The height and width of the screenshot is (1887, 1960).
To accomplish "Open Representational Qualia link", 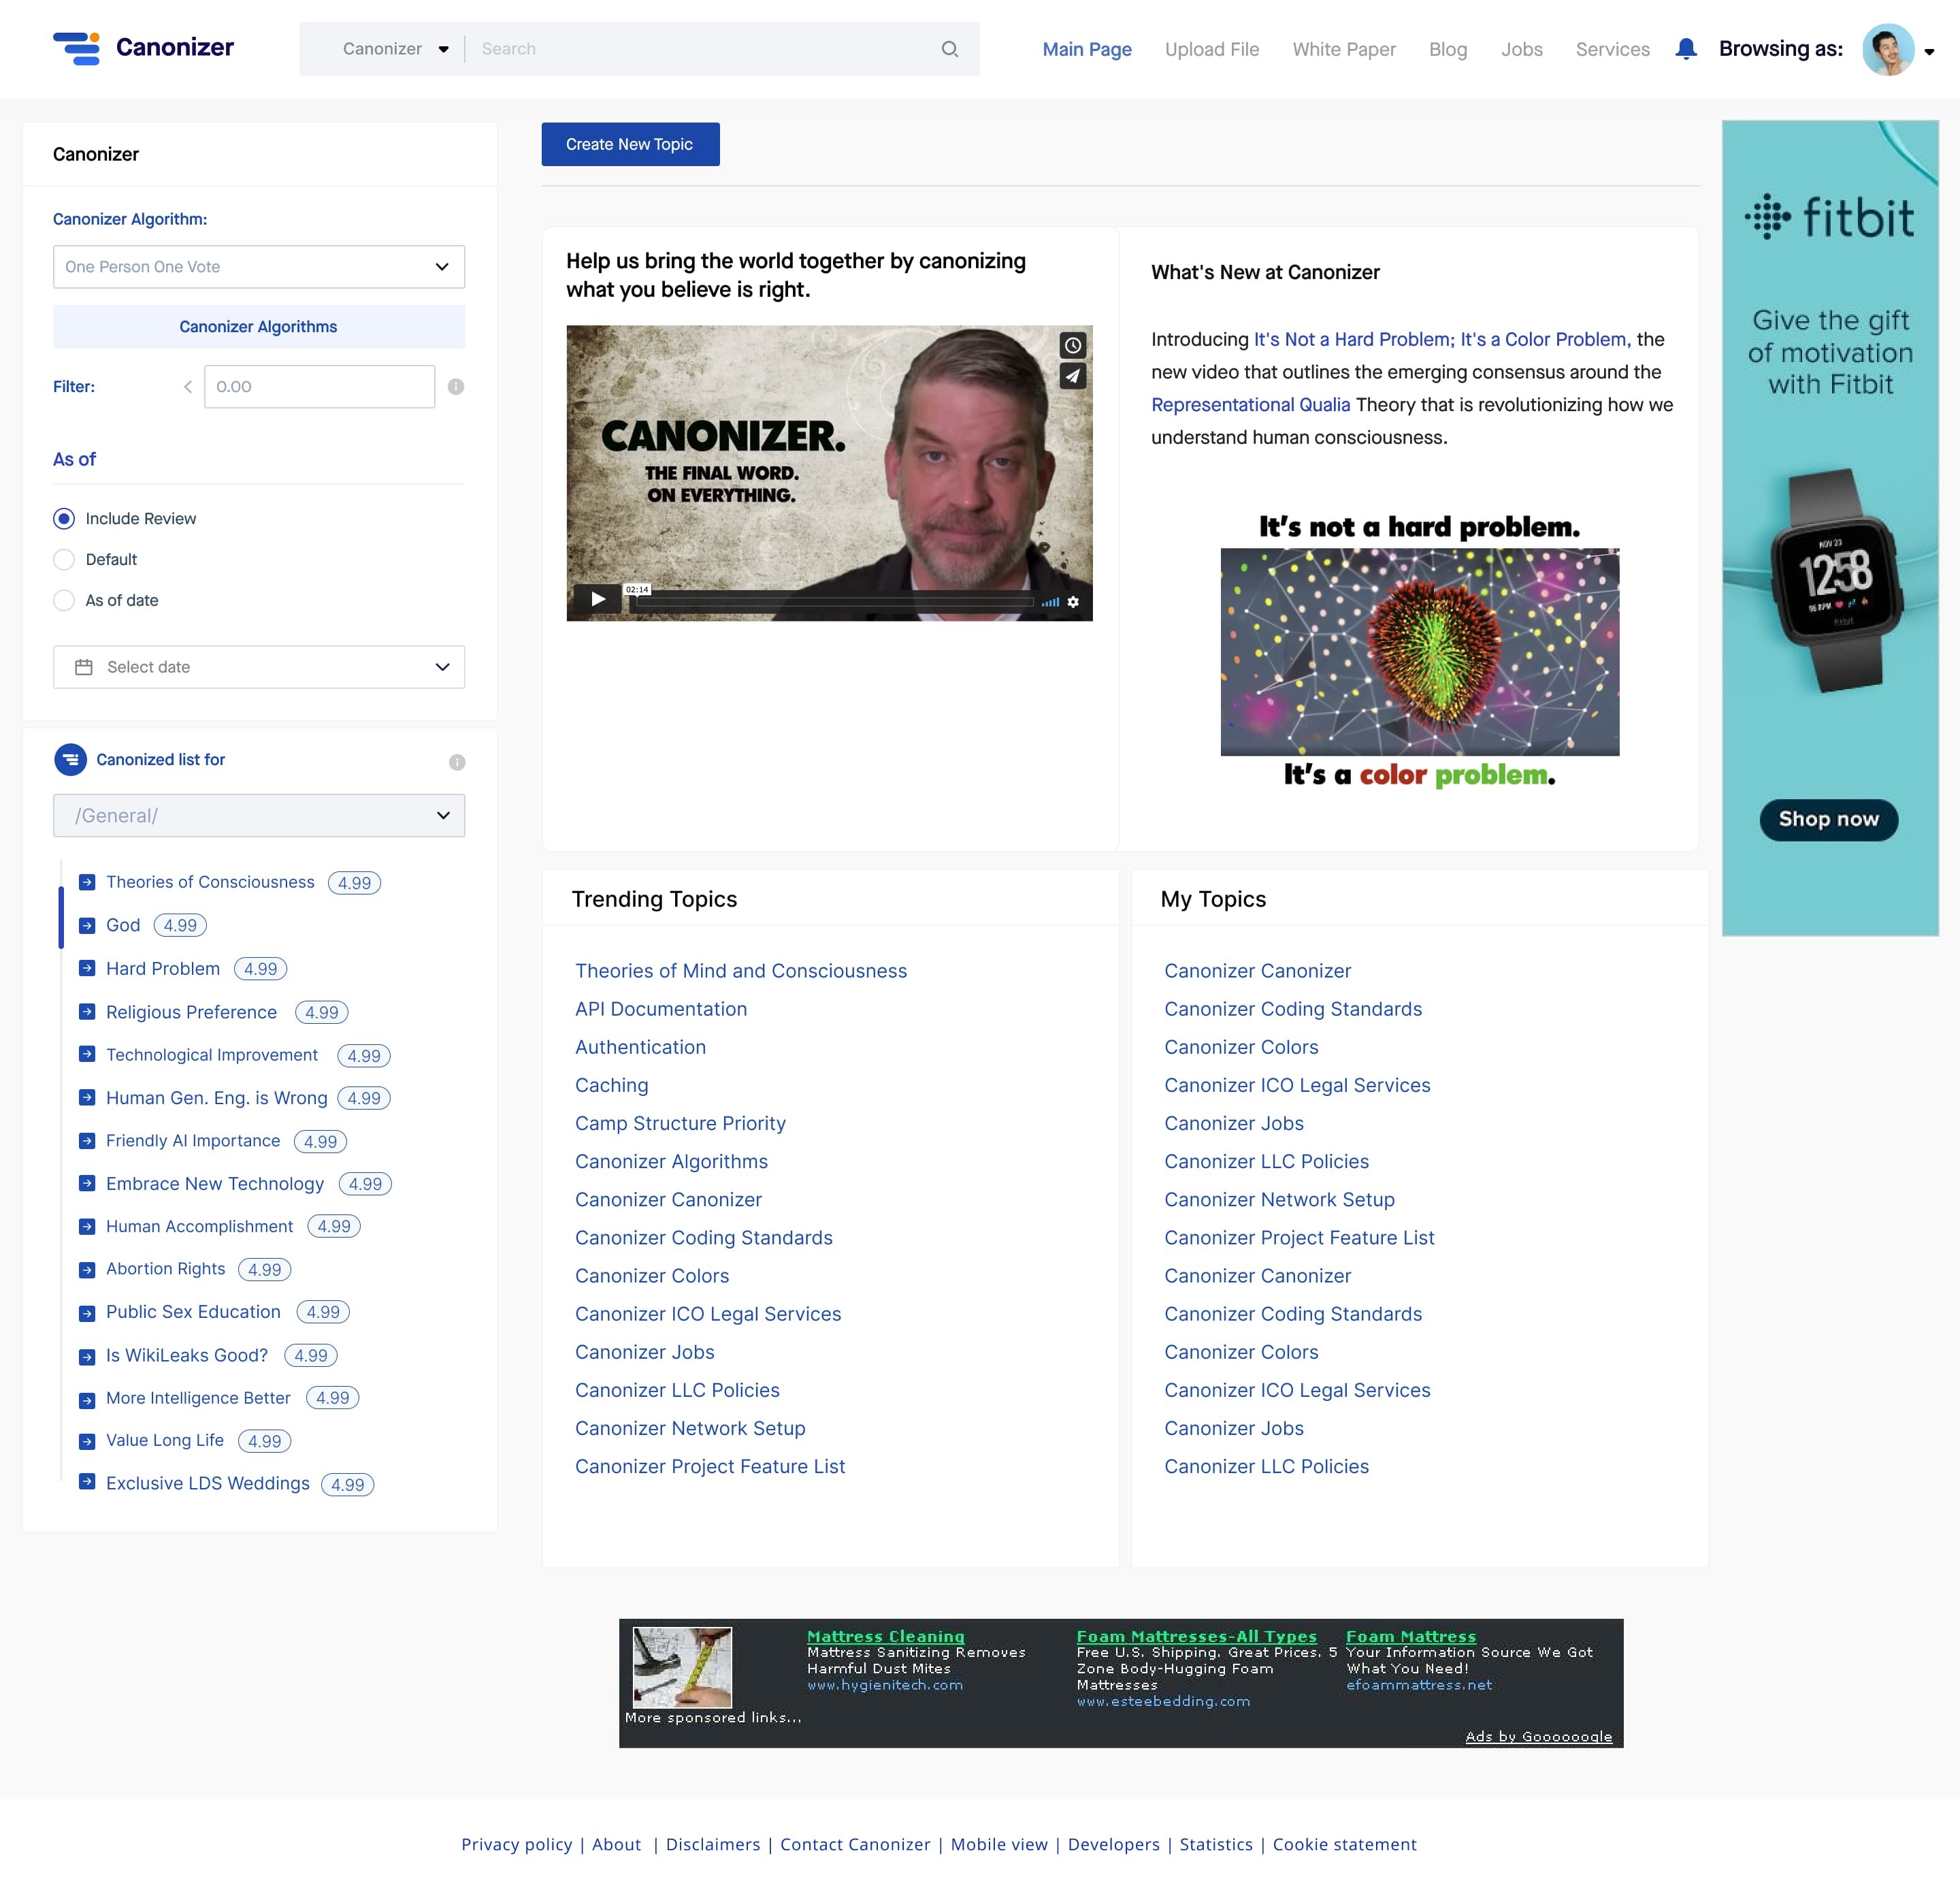I will [x=1250, y=404].
